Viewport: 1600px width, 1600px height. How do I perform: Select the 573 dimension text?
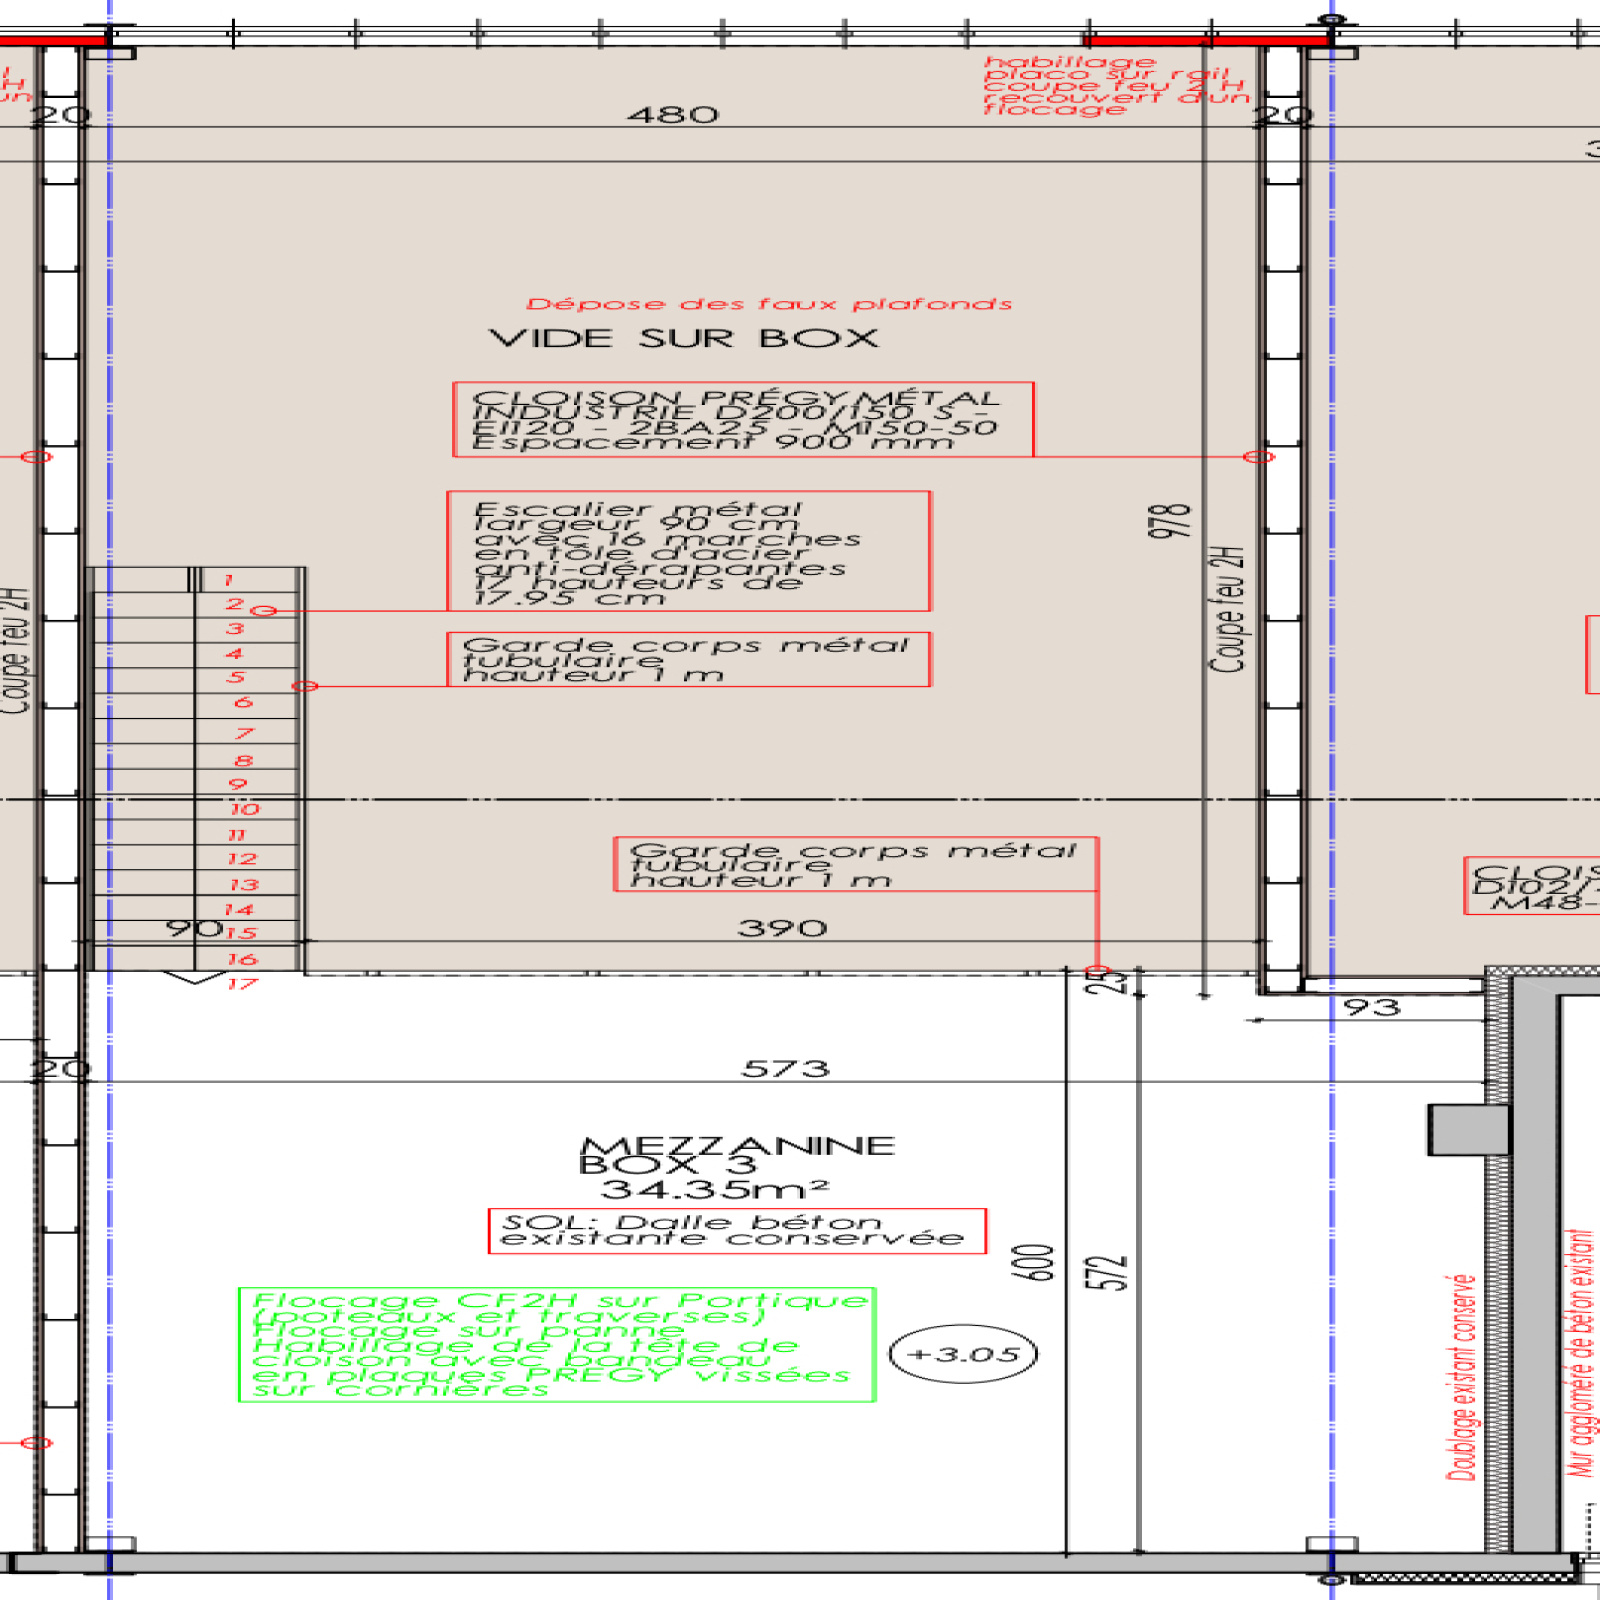786,1069
